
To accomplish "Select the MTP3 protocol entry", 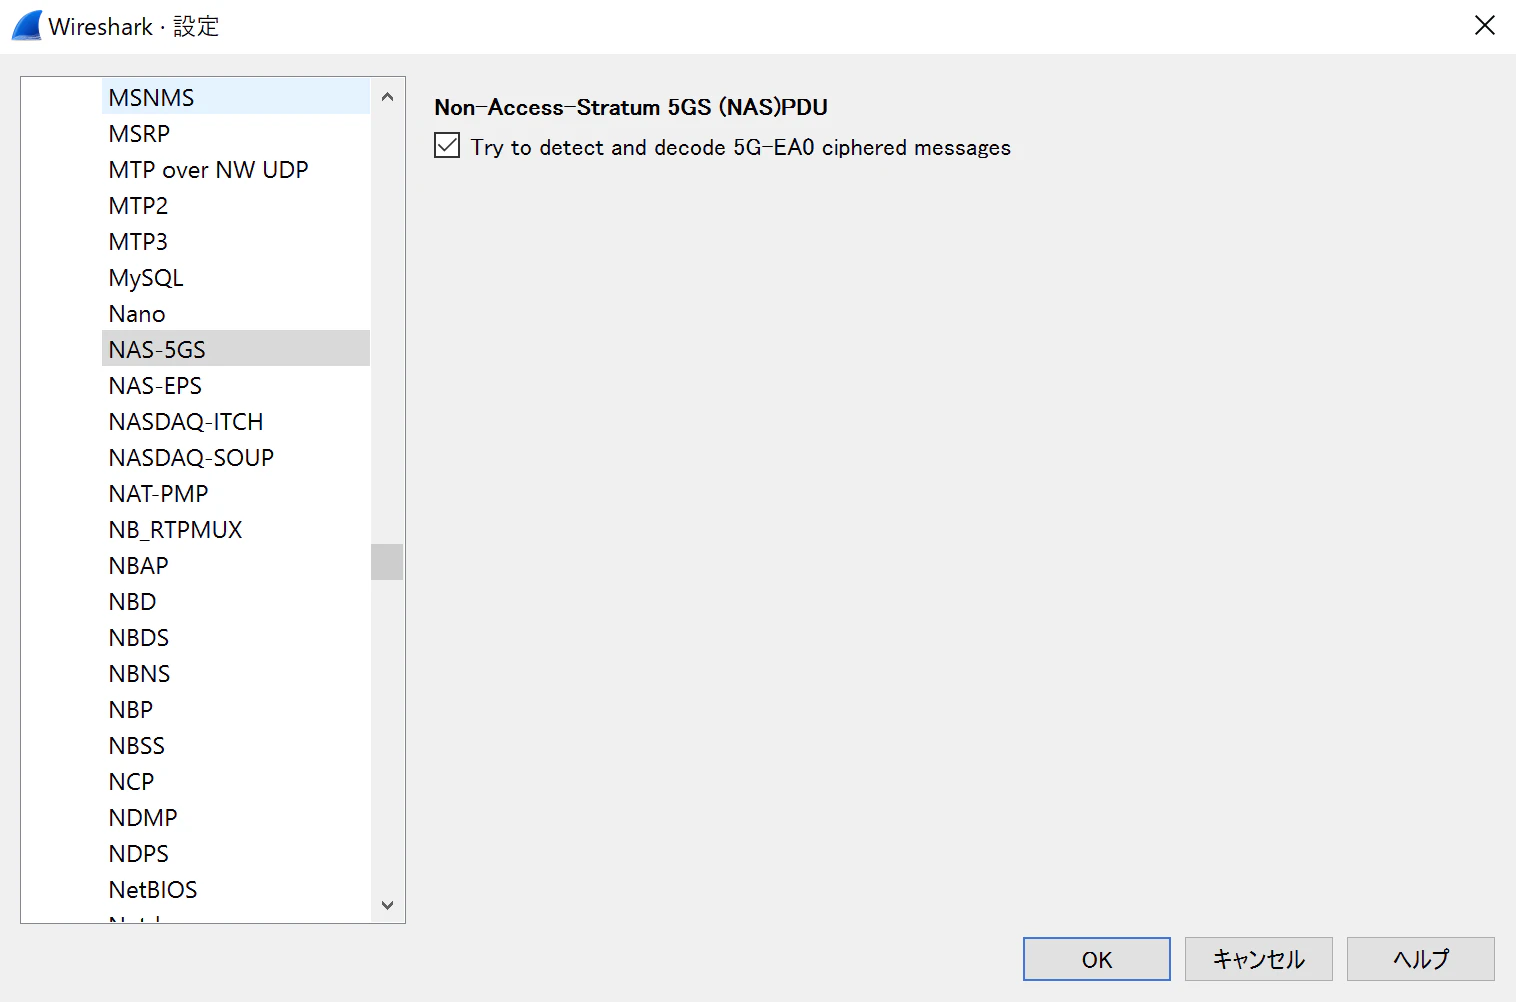I will pyautogui.click(x=236, y=241).
